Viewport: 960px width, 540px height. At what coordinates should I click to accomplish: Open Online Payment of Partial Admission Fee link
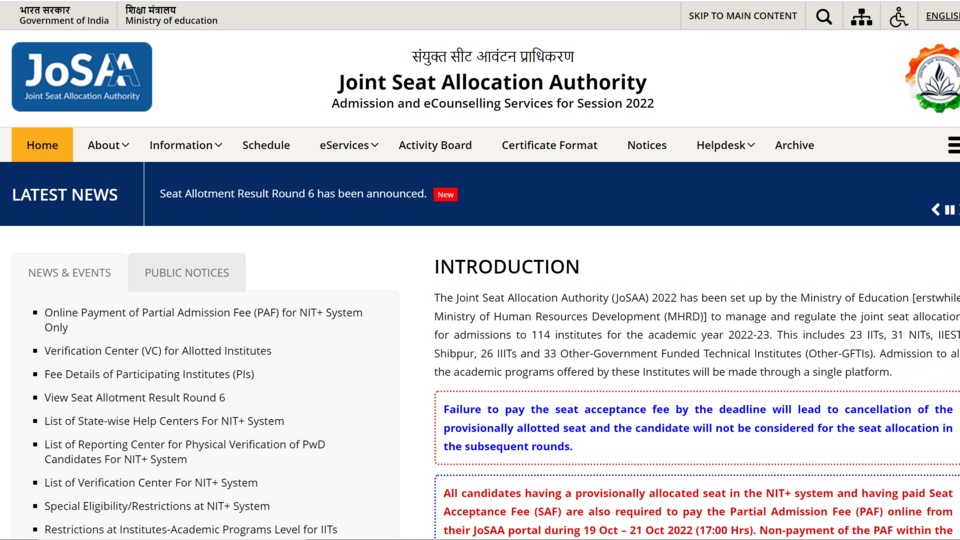pyautogui.click(x=203, y=320)
